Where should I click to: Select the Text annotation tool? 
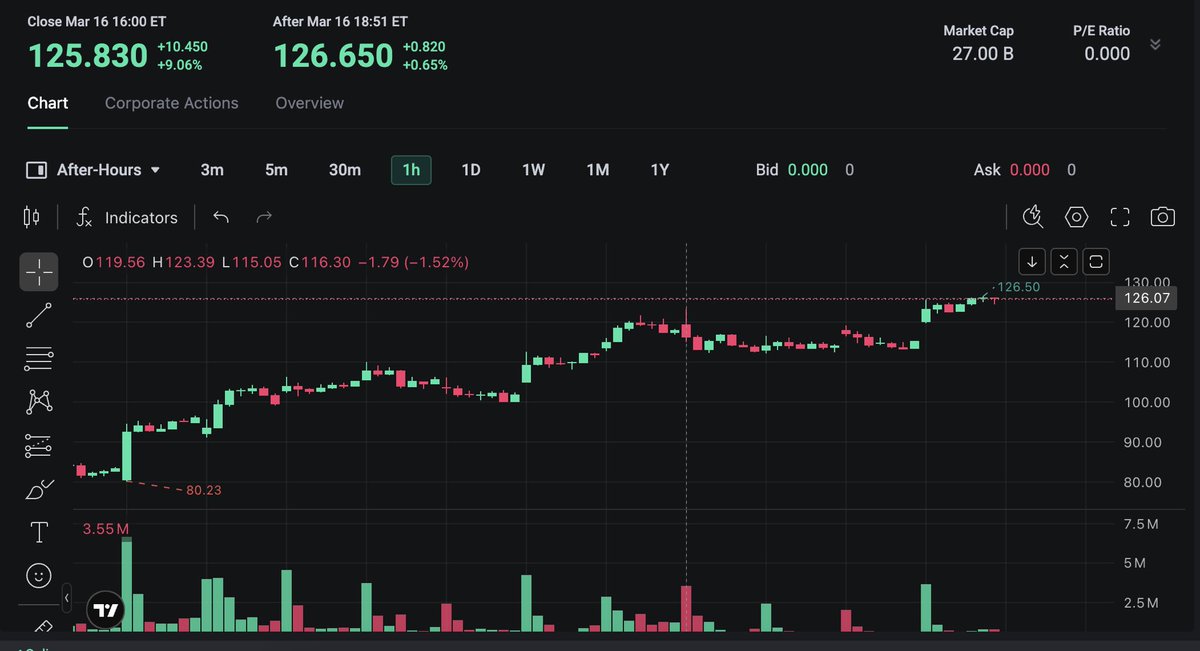click(x=39, y=533)
